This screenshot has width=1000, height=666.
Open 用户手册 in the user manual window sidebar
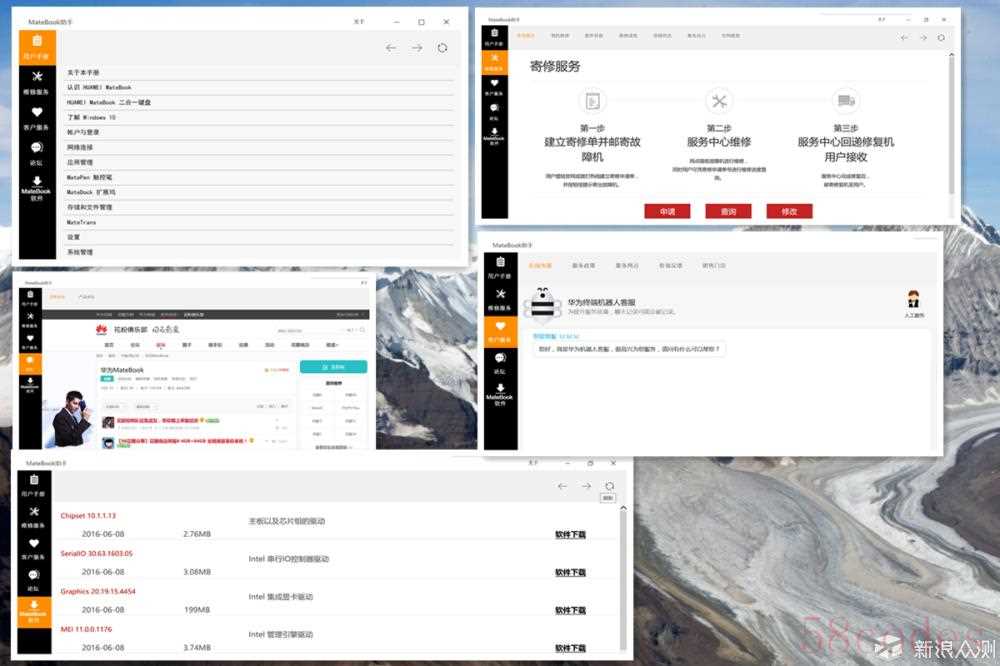point(37,47)
